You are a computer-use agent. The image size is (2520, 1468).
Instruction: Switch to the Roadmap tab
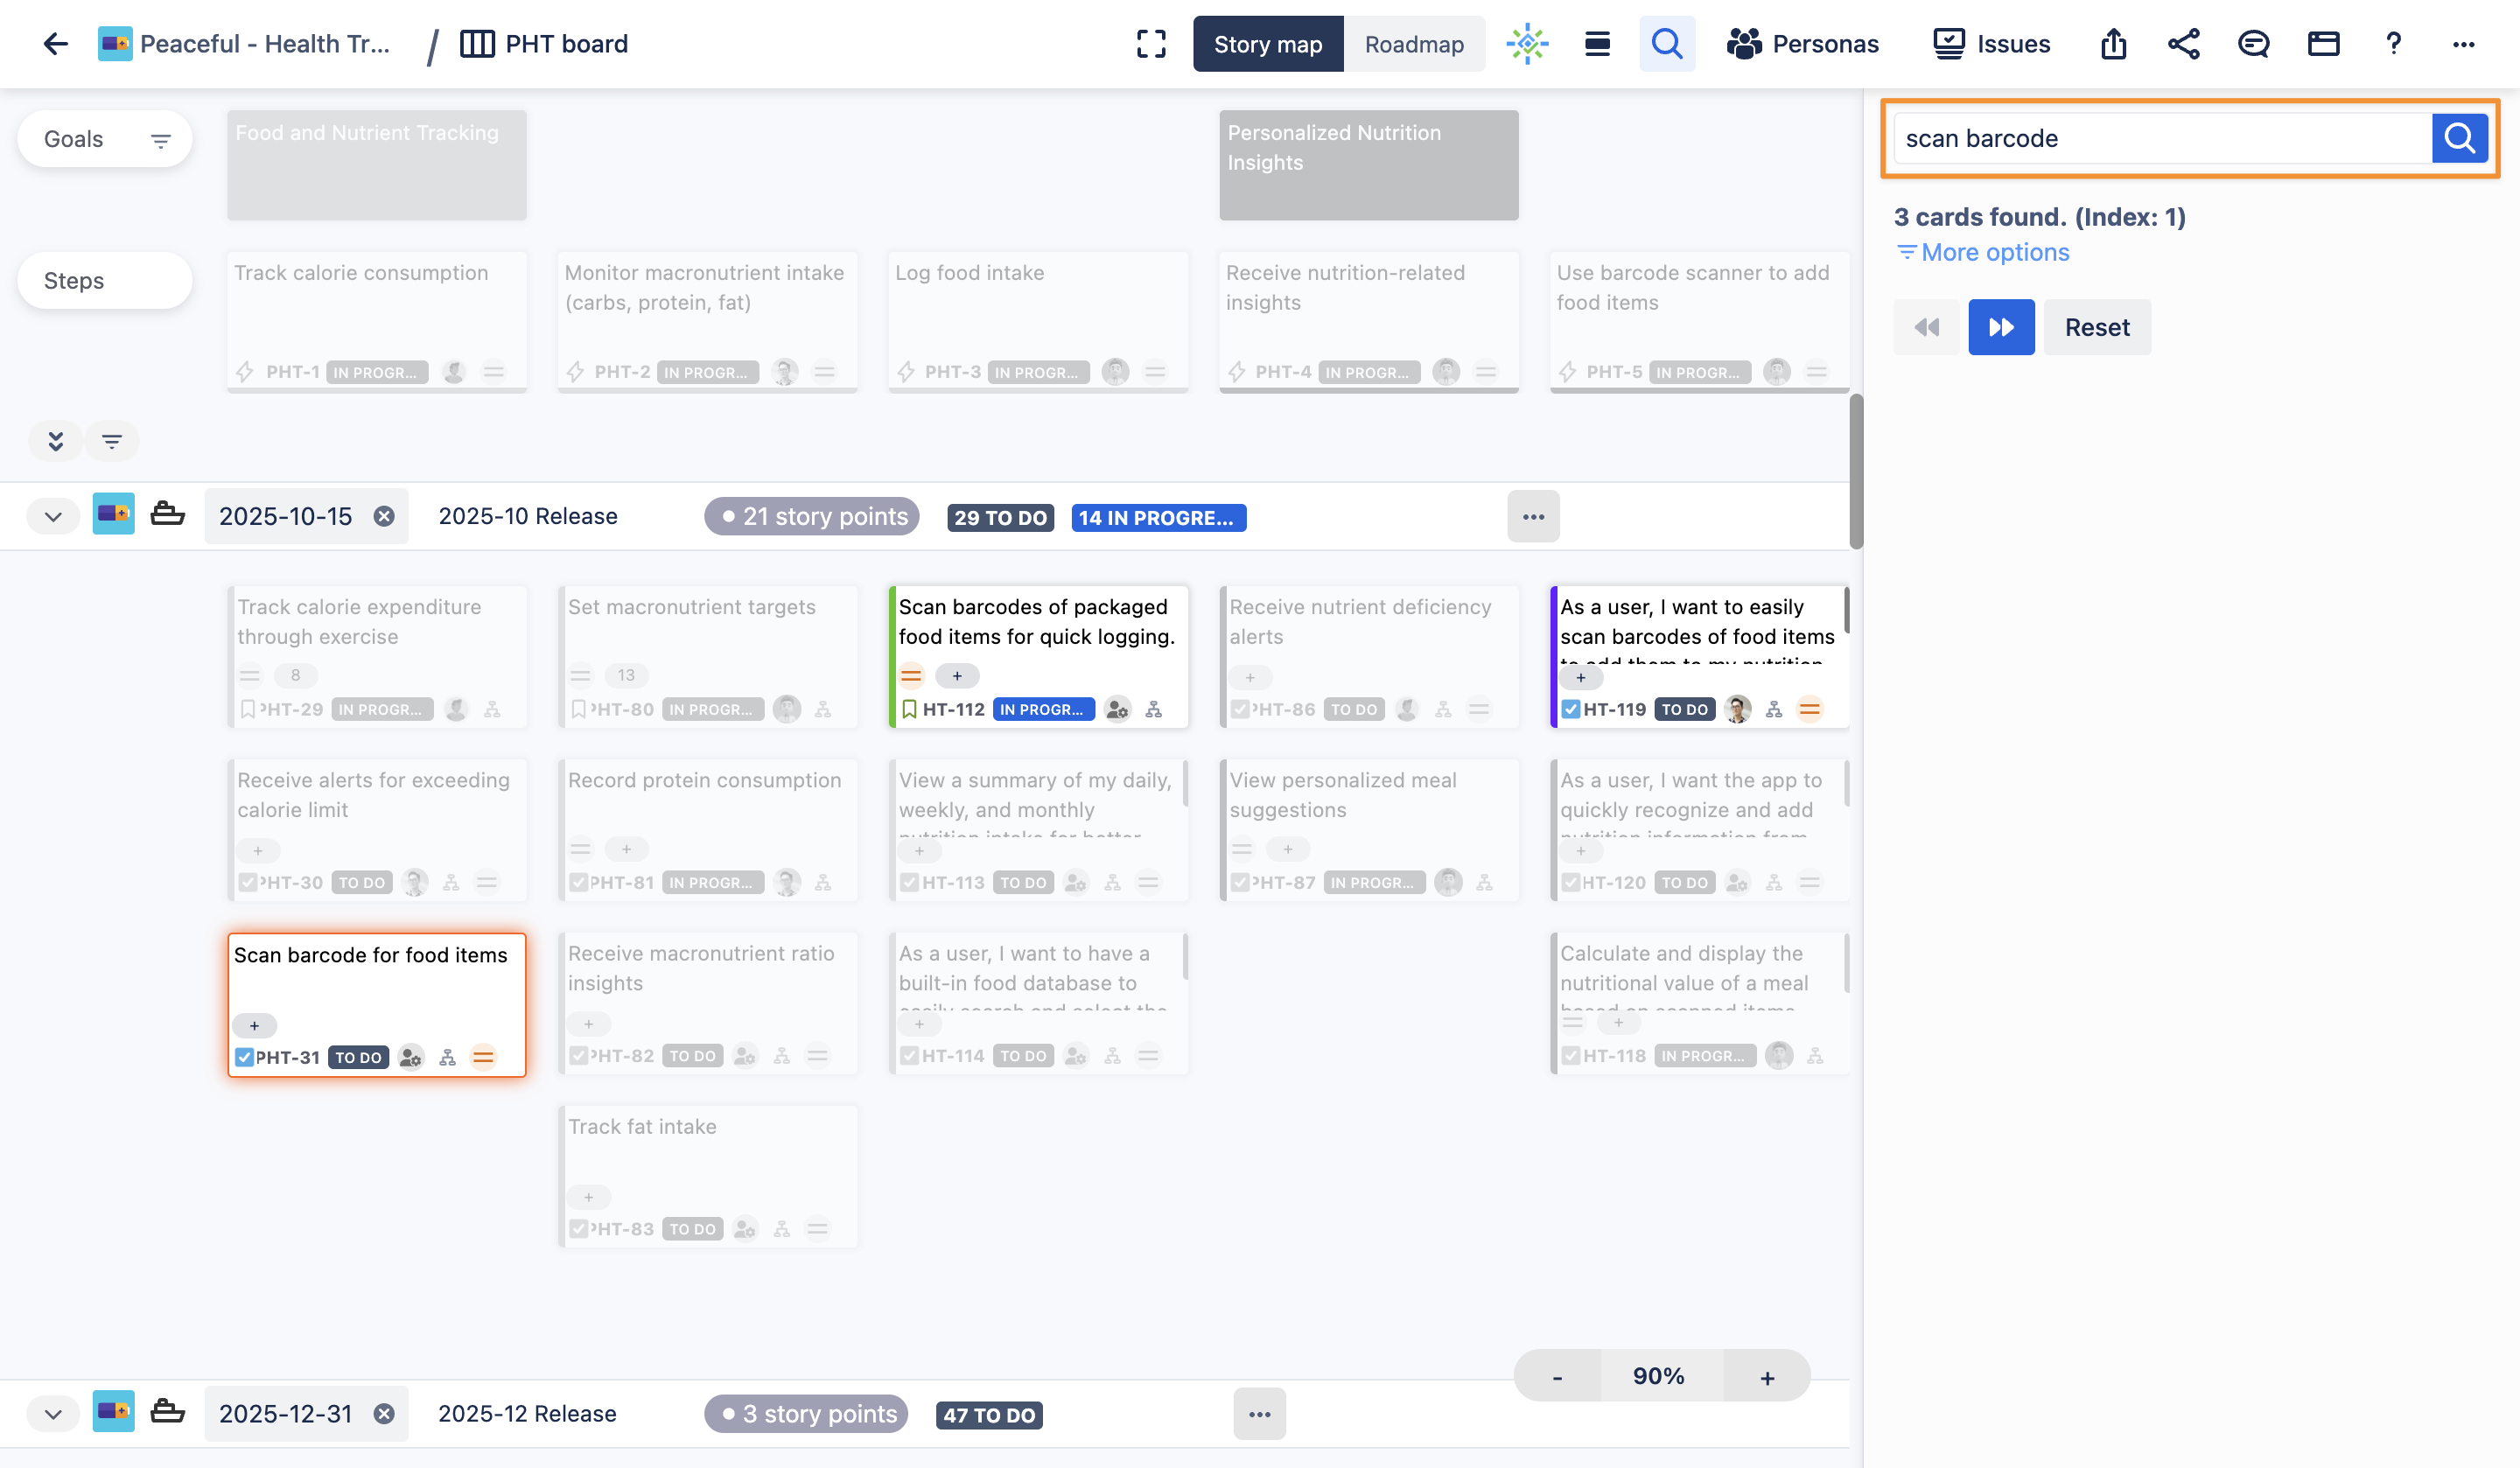click(x=1413, y=44)
